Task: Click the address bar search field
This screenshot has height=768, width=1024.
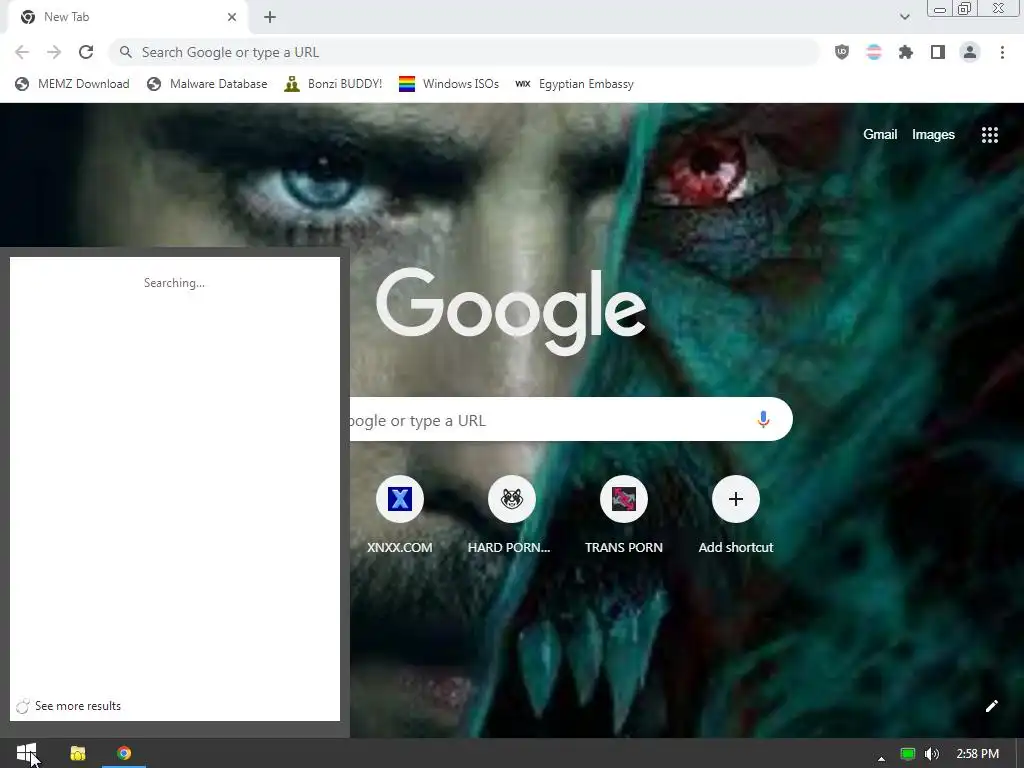Action: pyautogui.click(x=464, y=52)
